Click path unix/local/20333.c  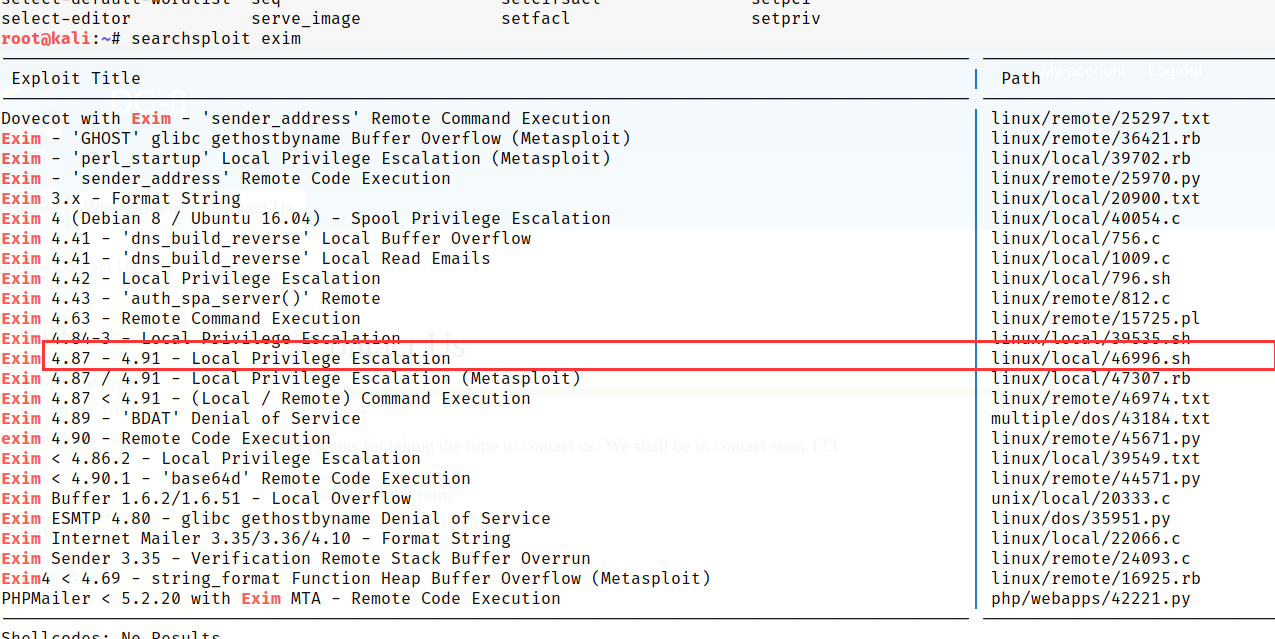(x=1081, y=498)
